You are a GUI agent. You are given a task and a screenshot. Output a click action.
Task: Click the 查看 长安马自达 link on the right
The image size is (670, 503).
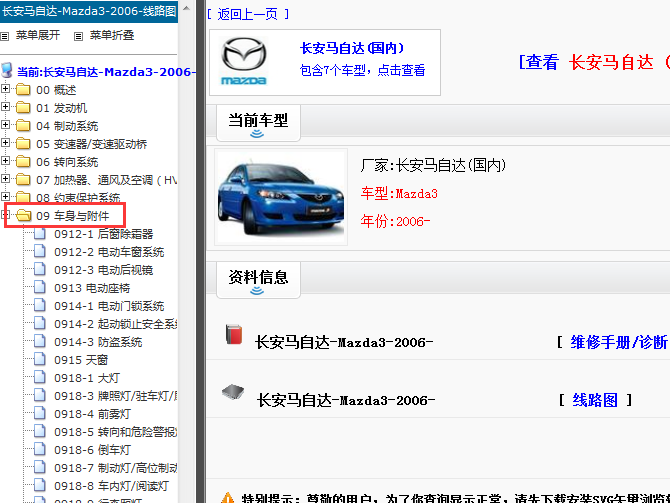594,62
